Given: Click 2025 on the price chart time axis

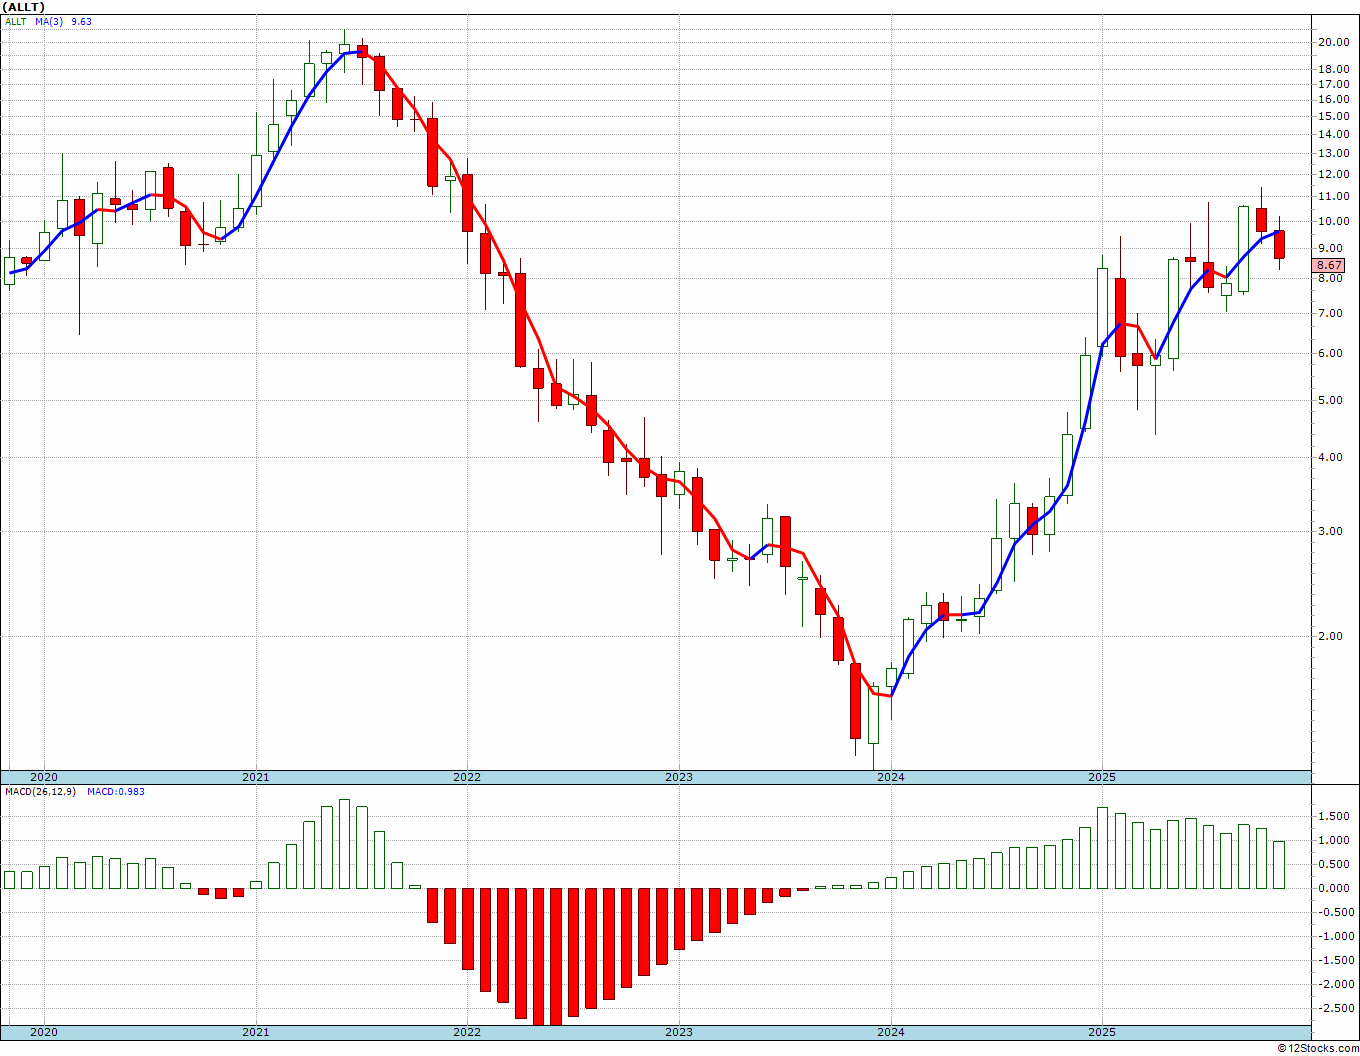Looking at the screenshot, I should pos(1102,777).
